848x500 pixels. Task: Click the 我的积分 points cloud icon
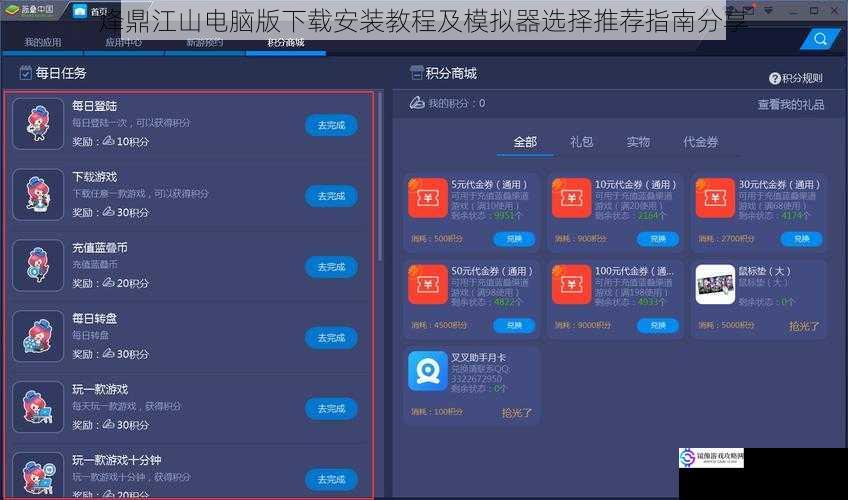pos(417,103)
